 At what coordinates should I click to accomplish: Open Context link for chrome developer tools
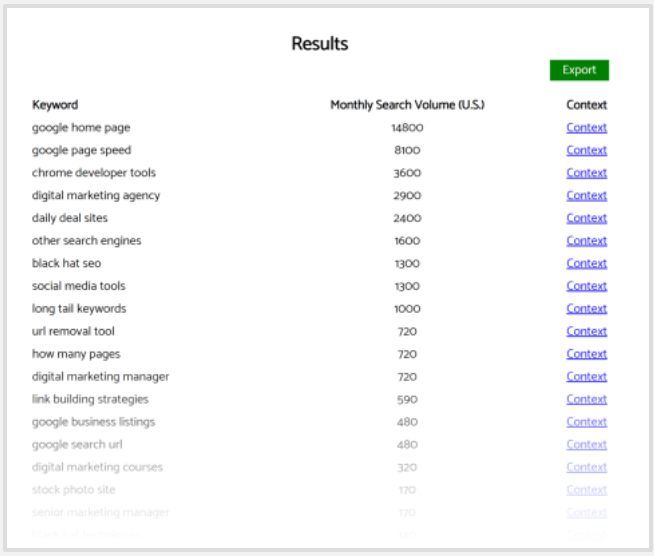tap(586, 173)
